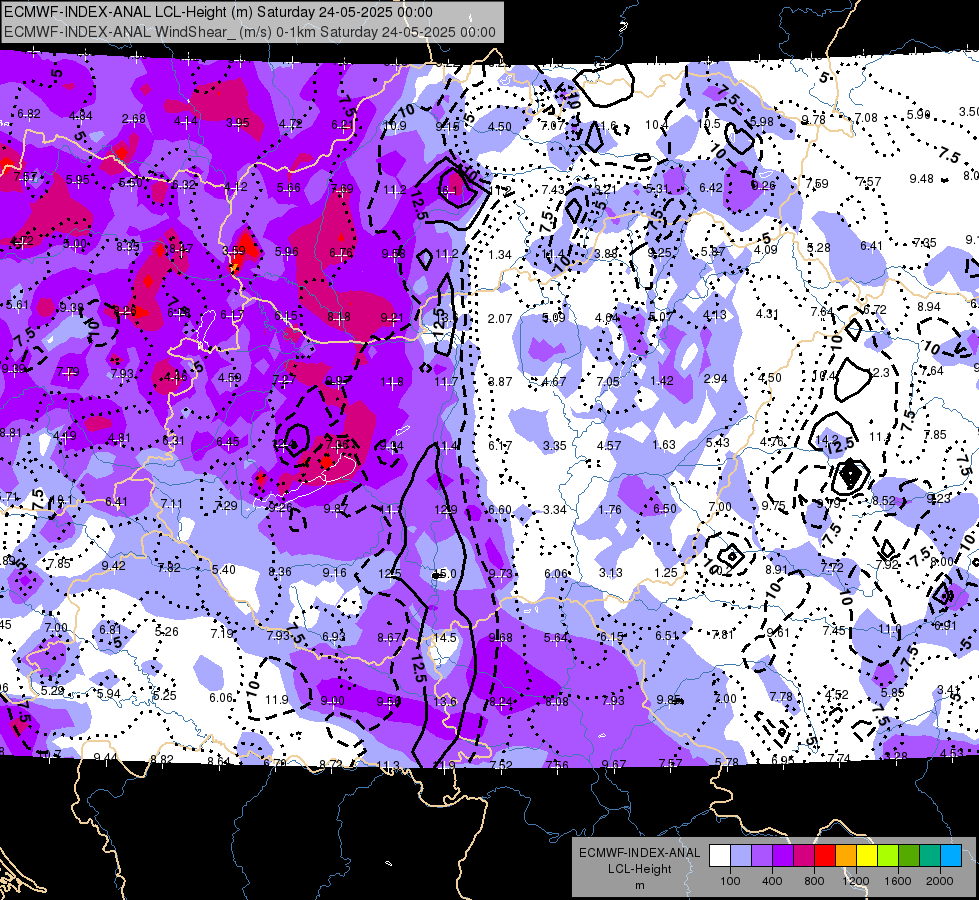Viewport: 979px width, 900px height.
Task: Click the 3.41 grid value
Action: click(x=949, y=690)
